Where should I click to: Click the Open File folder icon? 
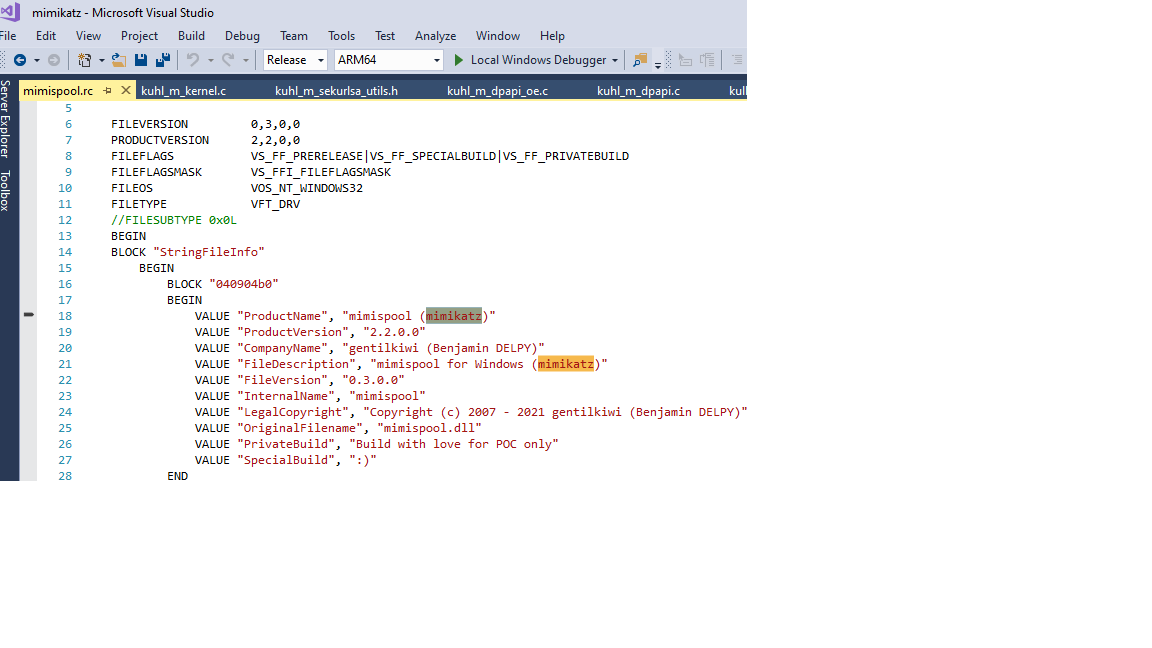click(x=118, y=60)
